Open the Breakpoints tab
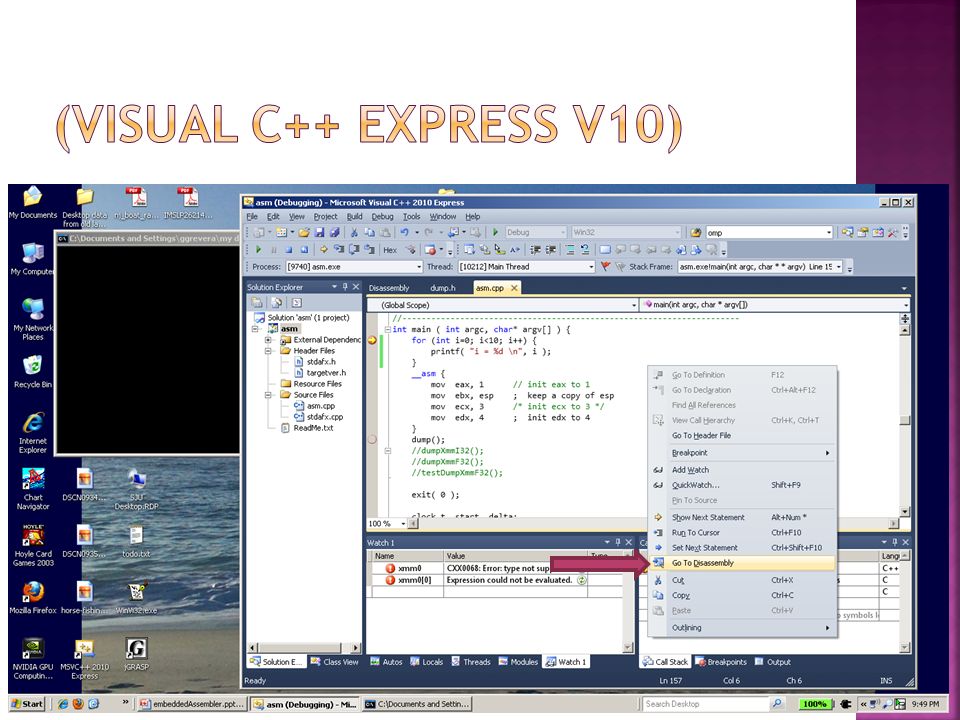 click(721, 662)
